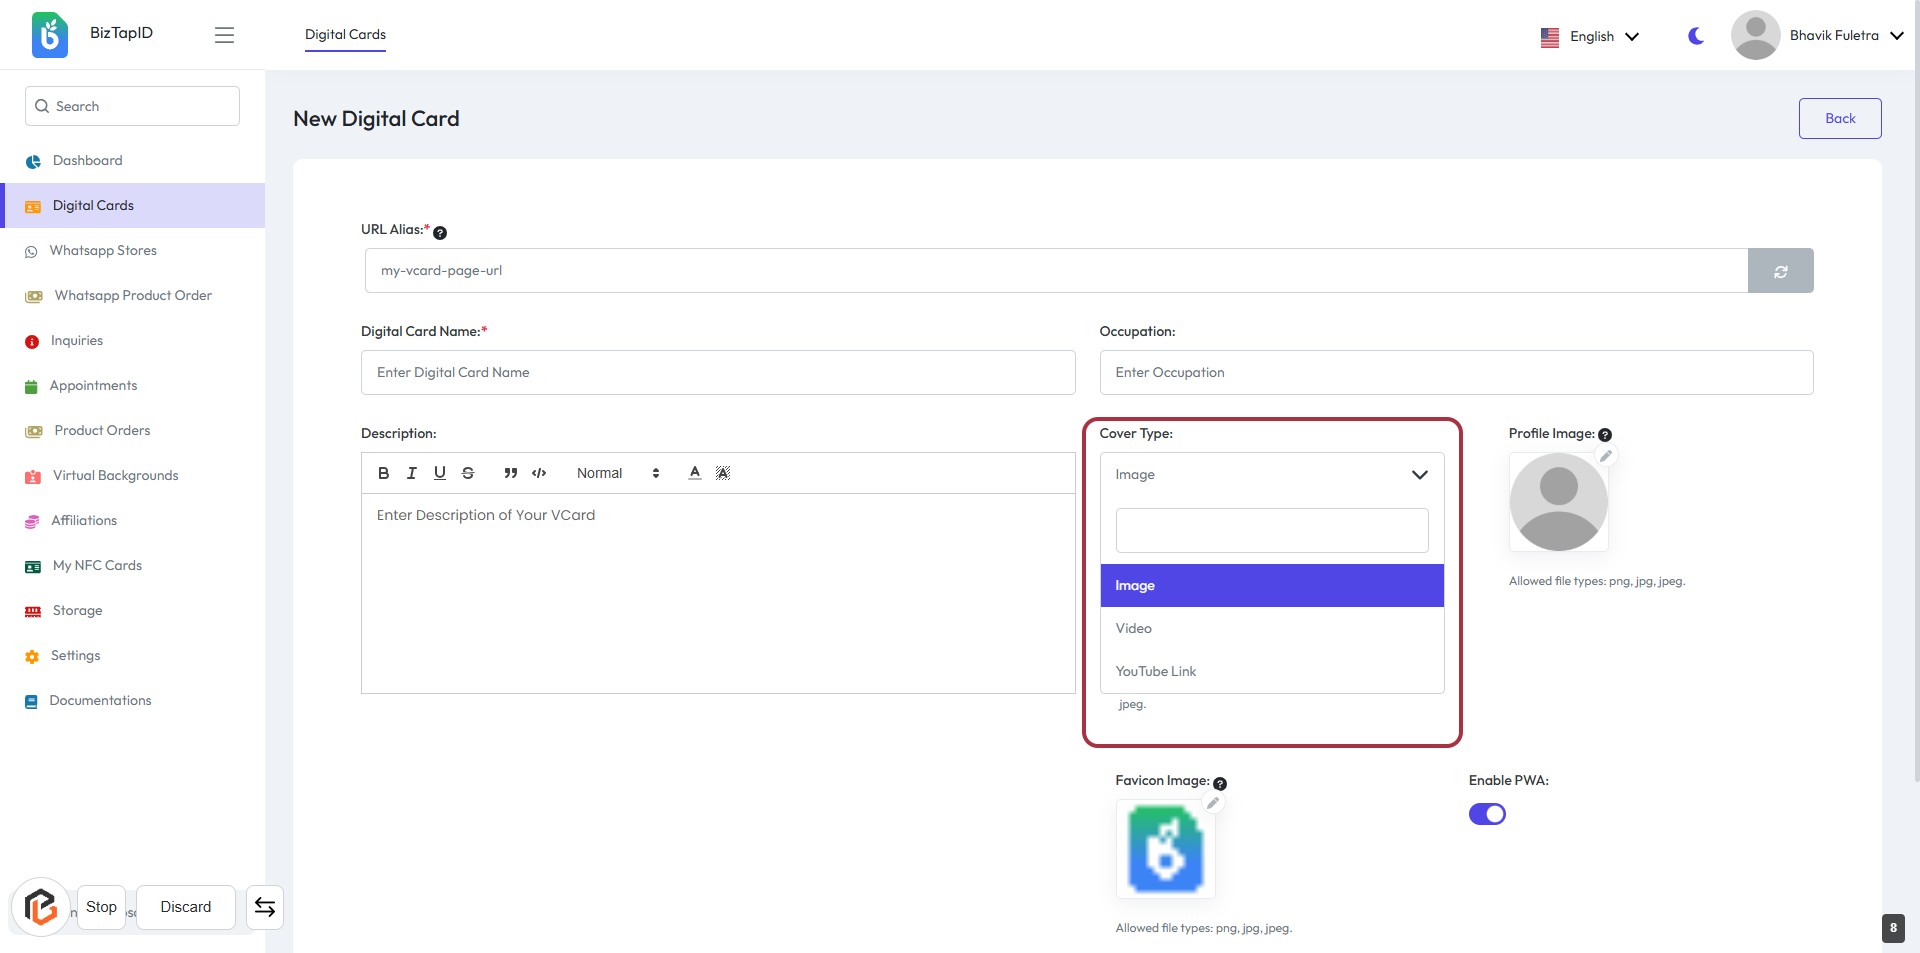Viewport: 1920px width, 953px height.
Task: Click the strikethrough formatting icon
Action: 468,473
